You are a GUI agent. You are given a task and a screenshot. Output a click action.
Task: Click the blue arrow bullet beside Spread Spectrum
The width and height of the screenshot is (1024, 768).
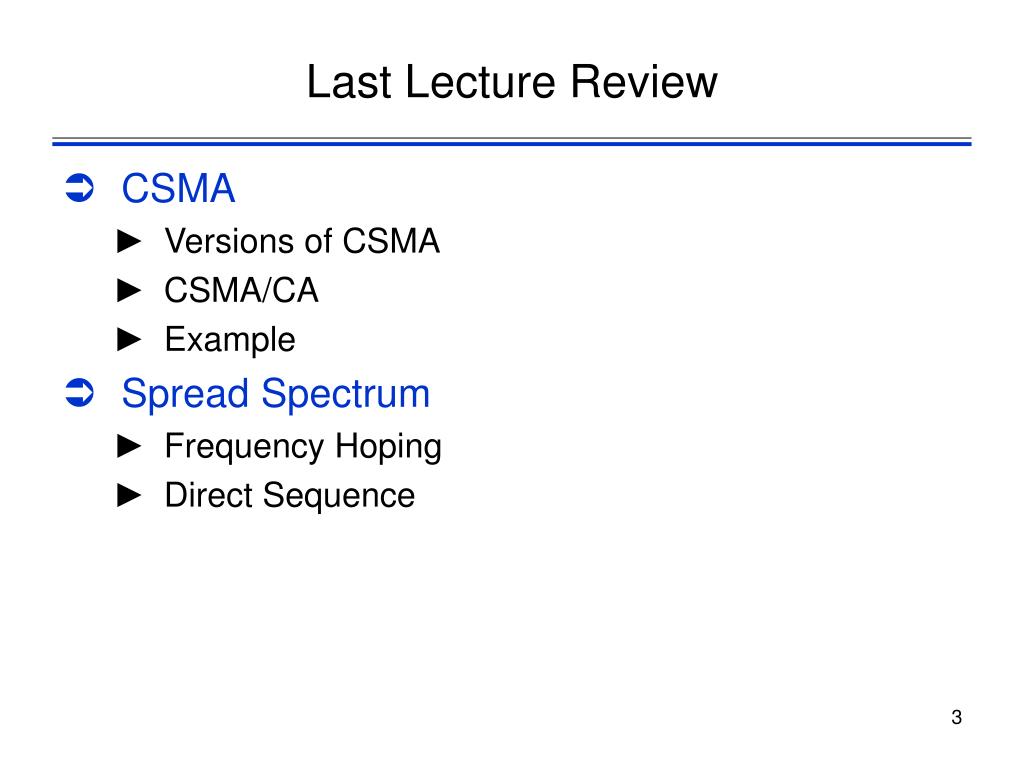80,392
